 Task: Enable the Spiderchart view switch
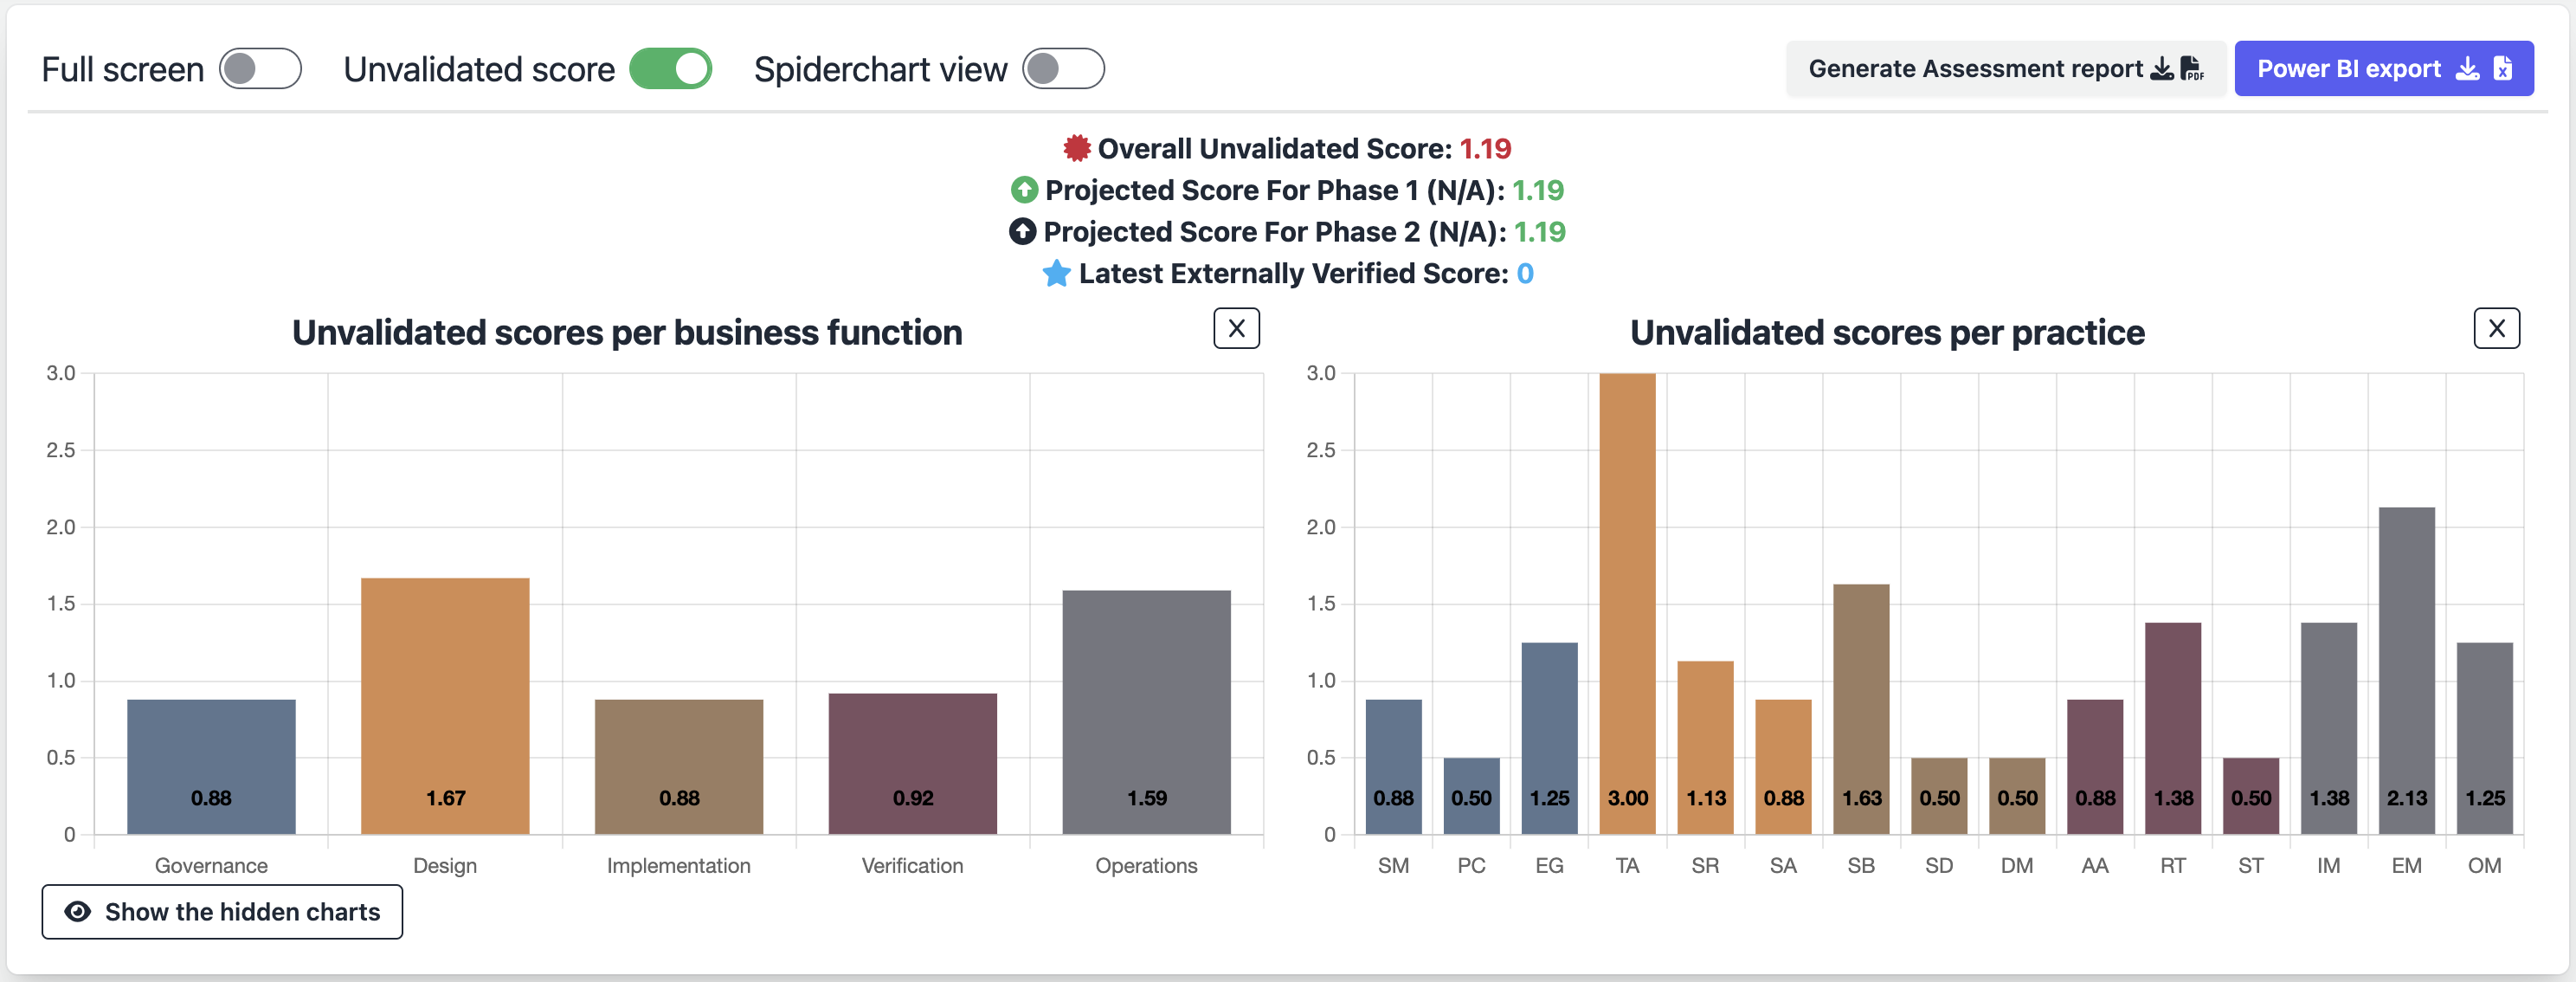1063,69
